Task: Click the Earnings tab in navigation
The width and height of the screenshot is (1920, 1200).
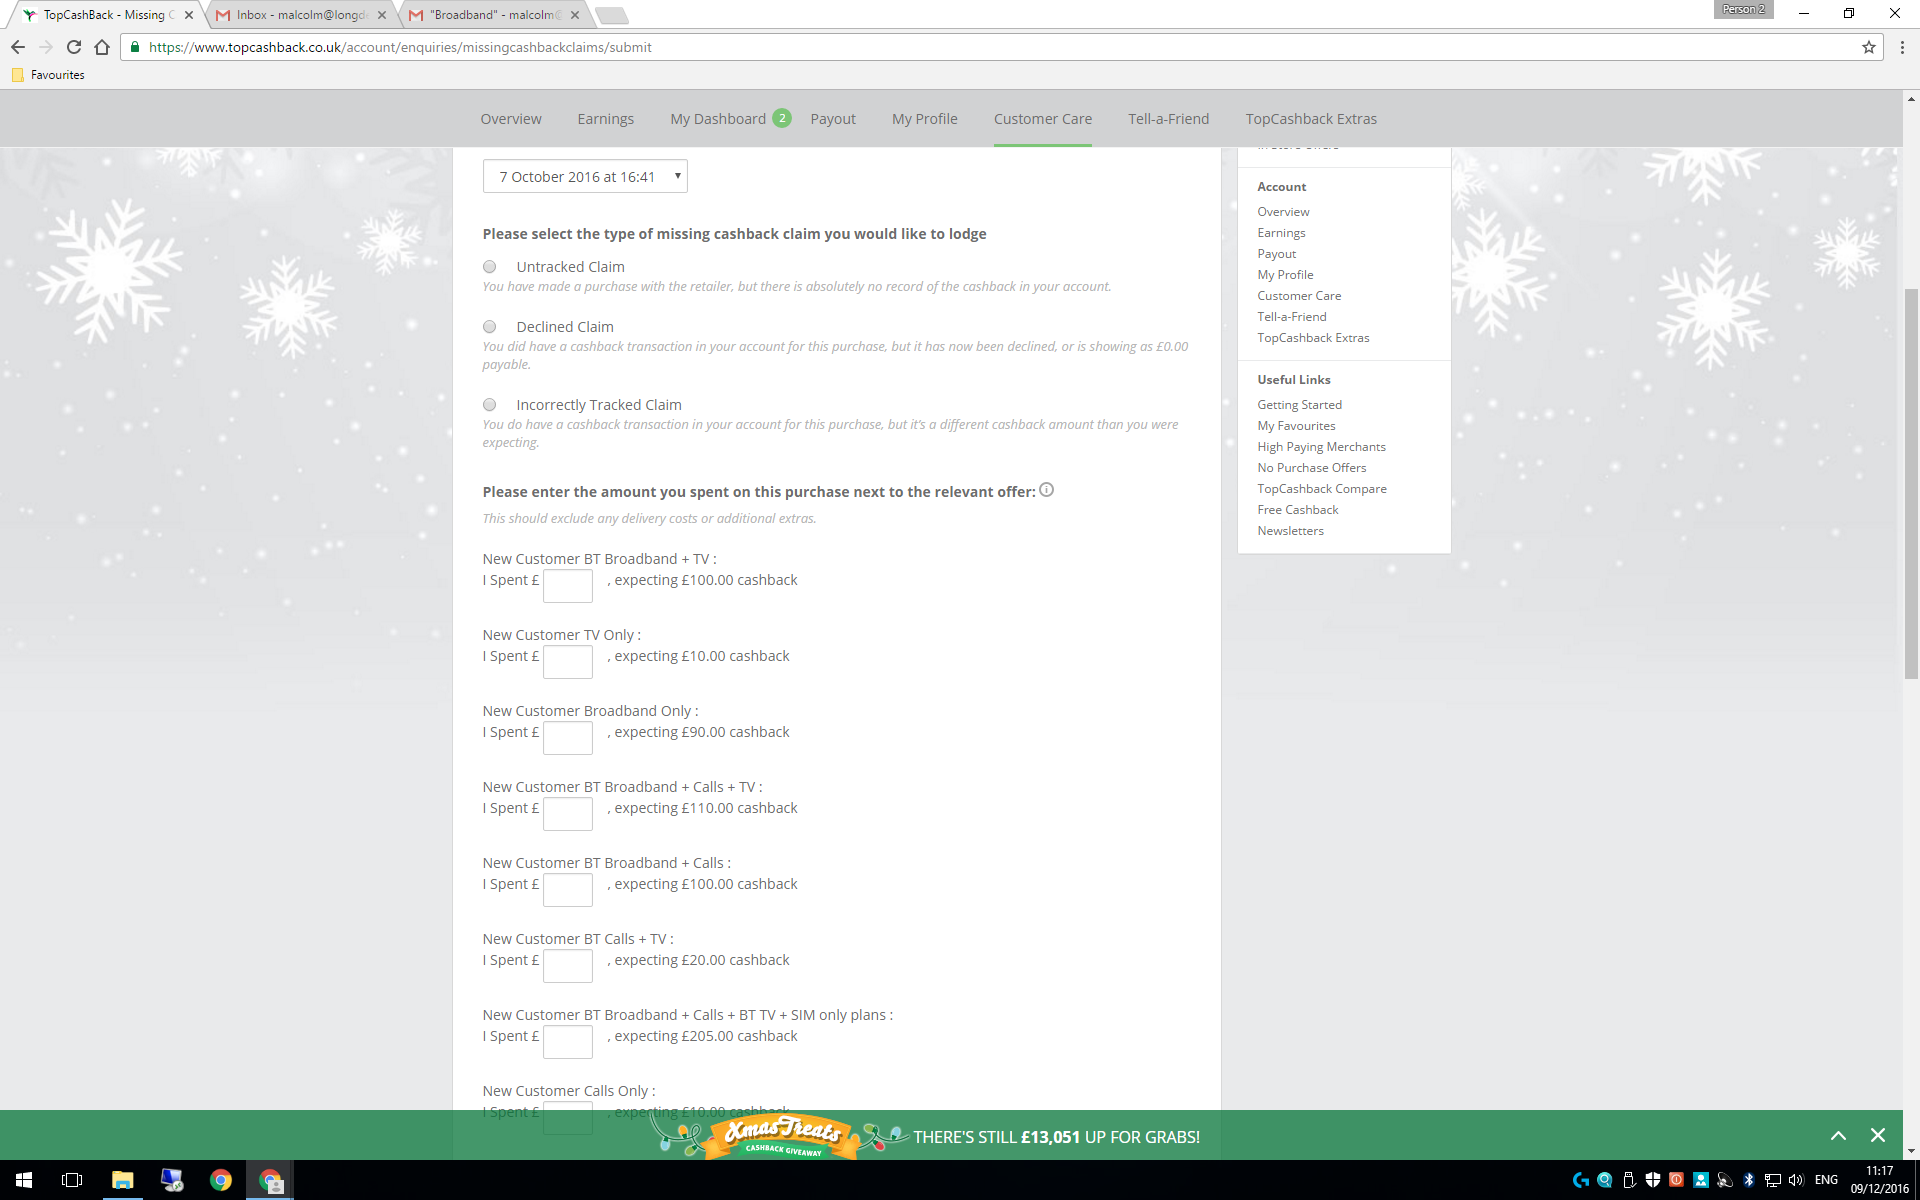Action: coord(605,118)
